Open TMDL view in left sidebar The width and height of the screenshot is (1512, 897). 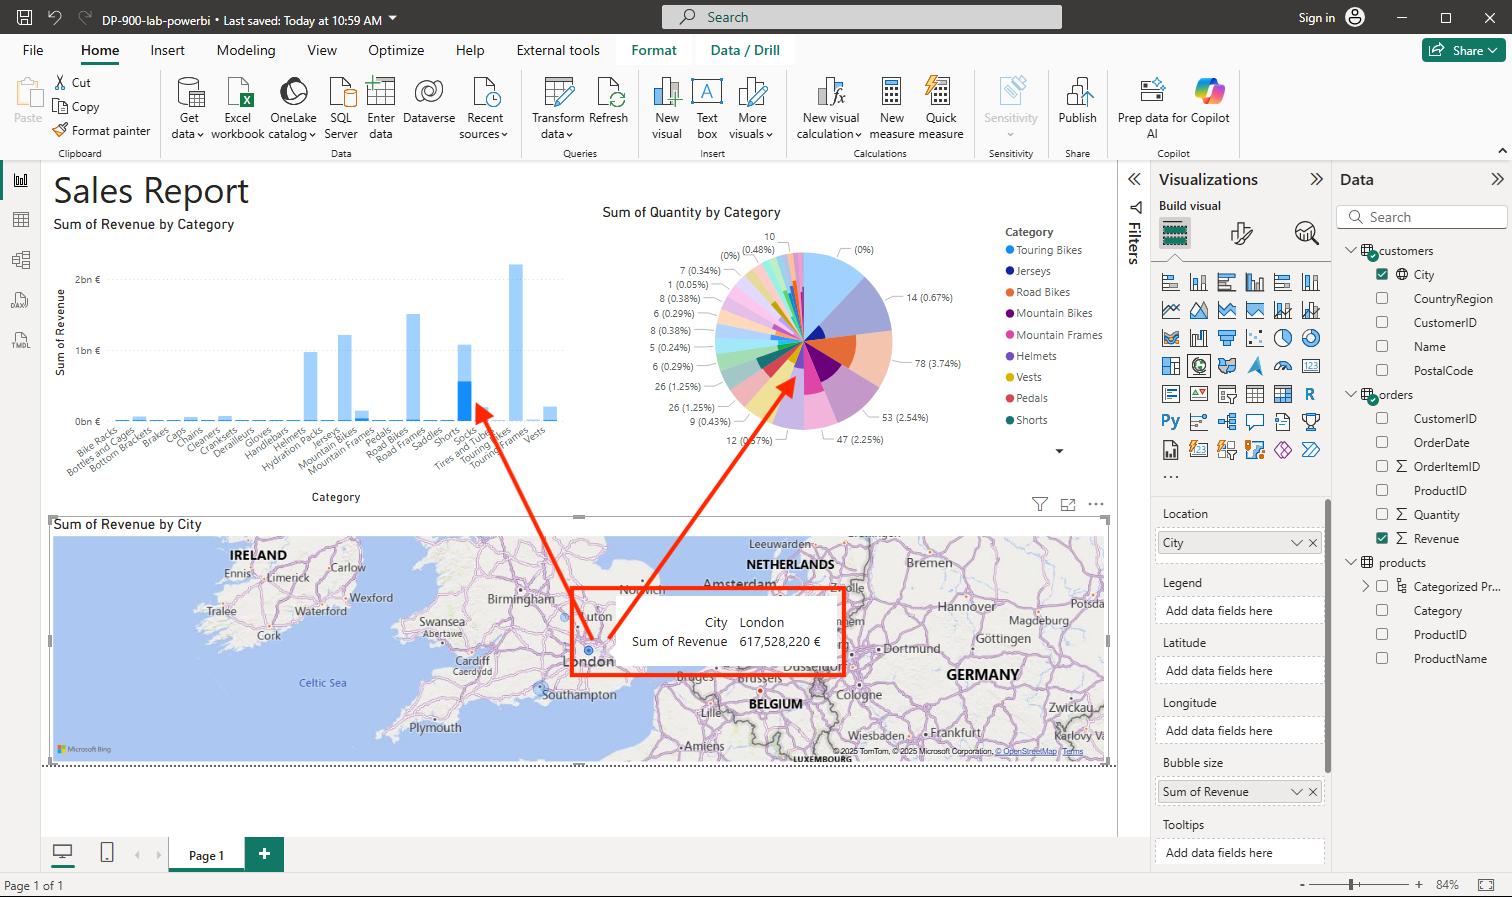21,340
